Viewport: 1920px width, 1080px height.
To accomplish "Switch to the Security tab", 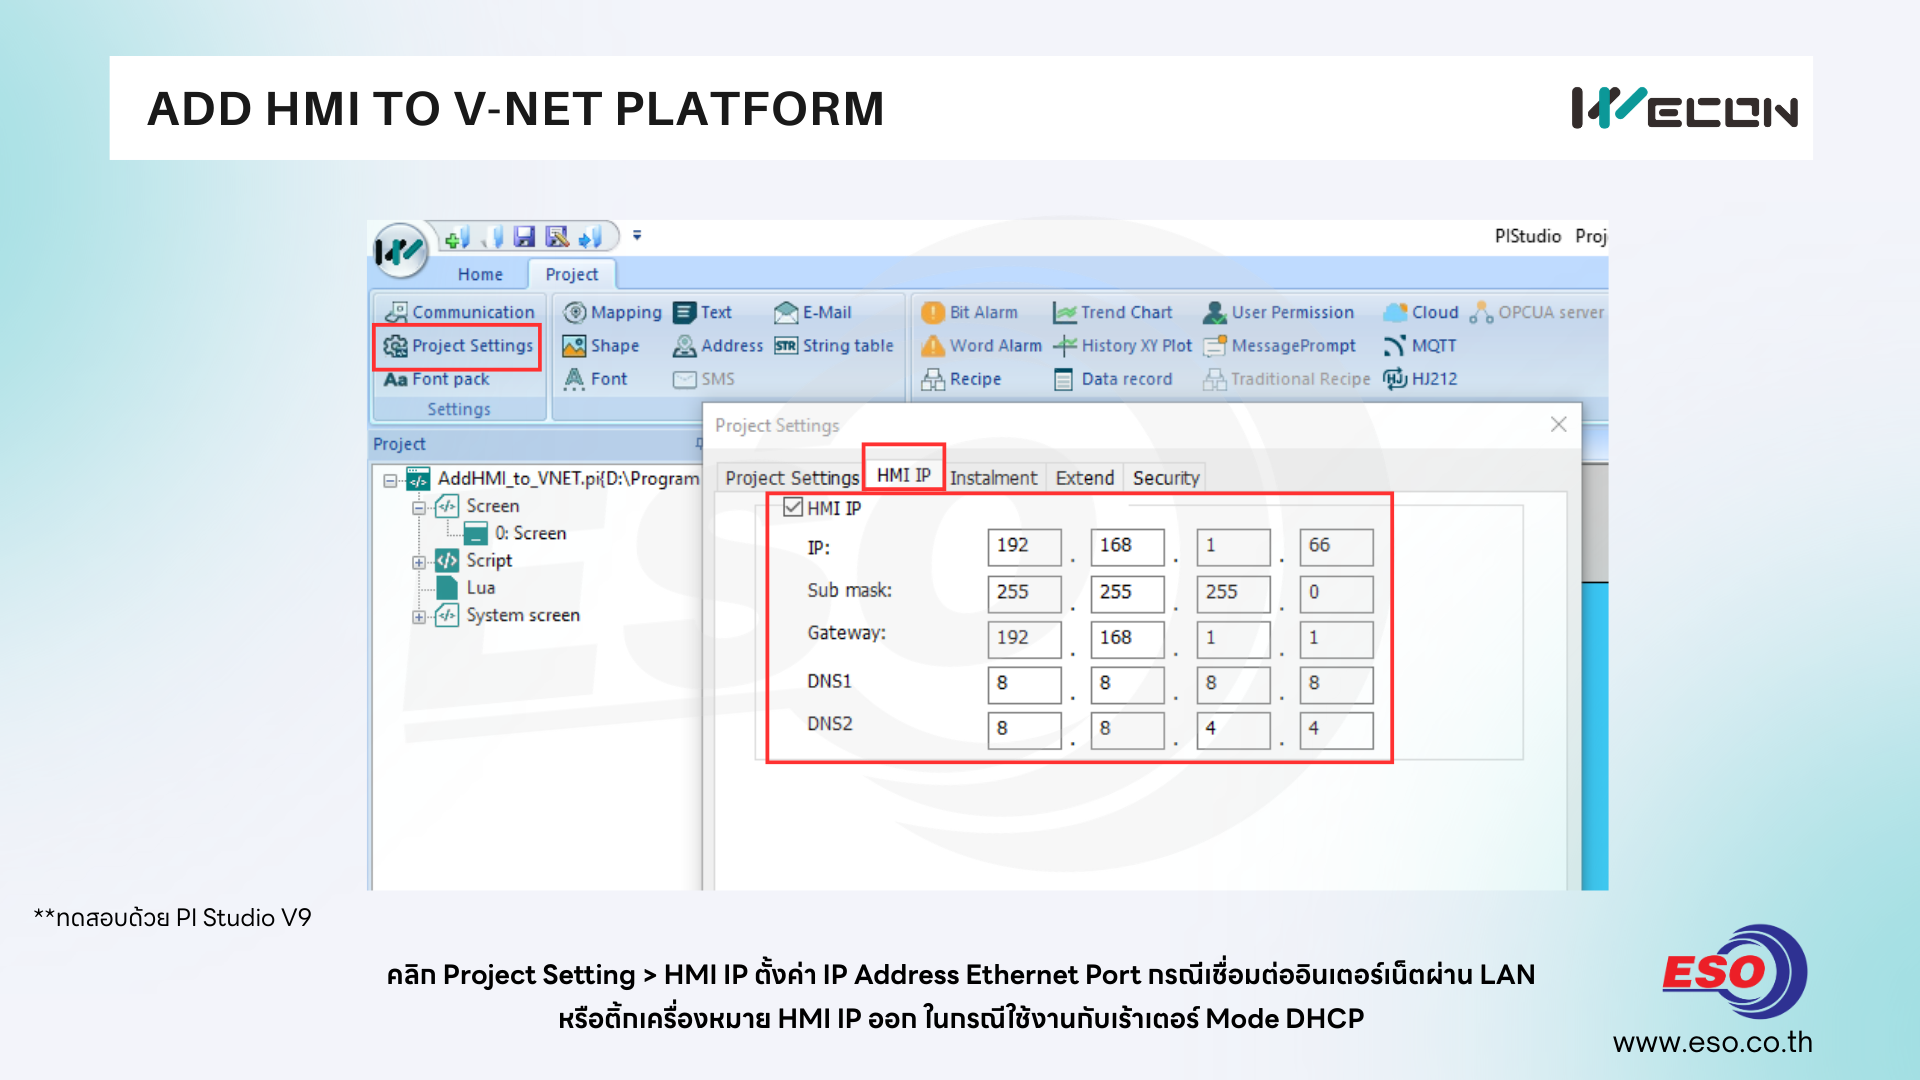I will [x=1165, y=478].
